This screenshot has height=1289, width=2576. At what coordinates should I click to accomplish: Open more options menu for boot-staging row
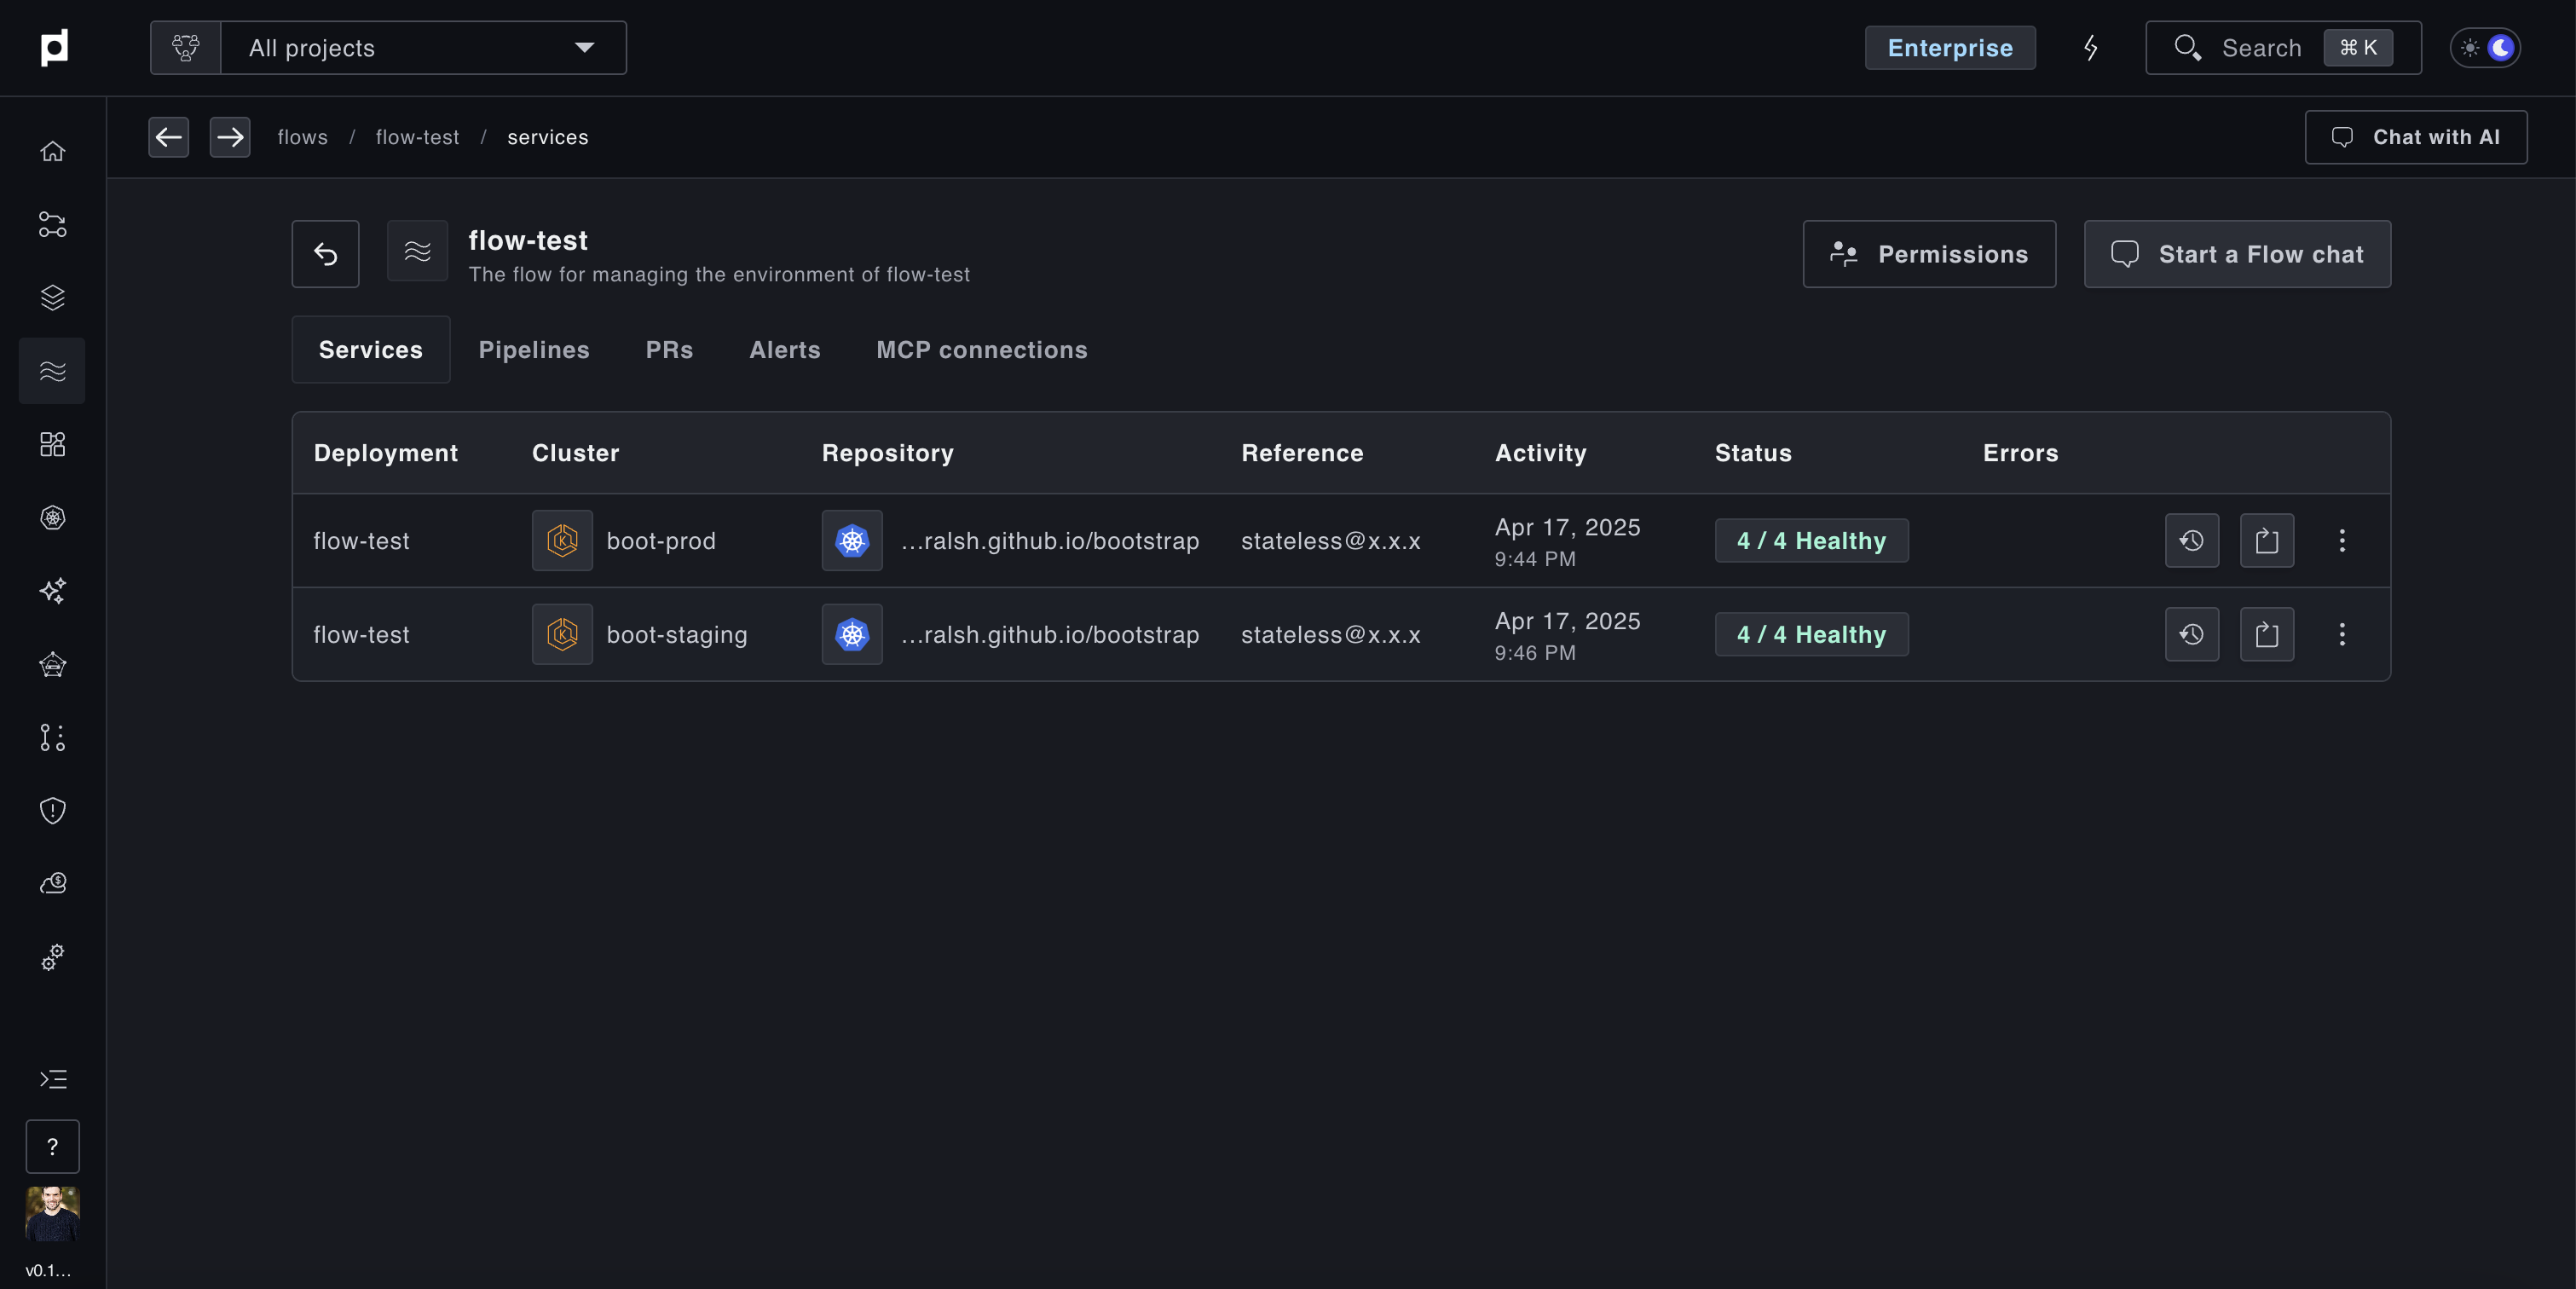2341,634
